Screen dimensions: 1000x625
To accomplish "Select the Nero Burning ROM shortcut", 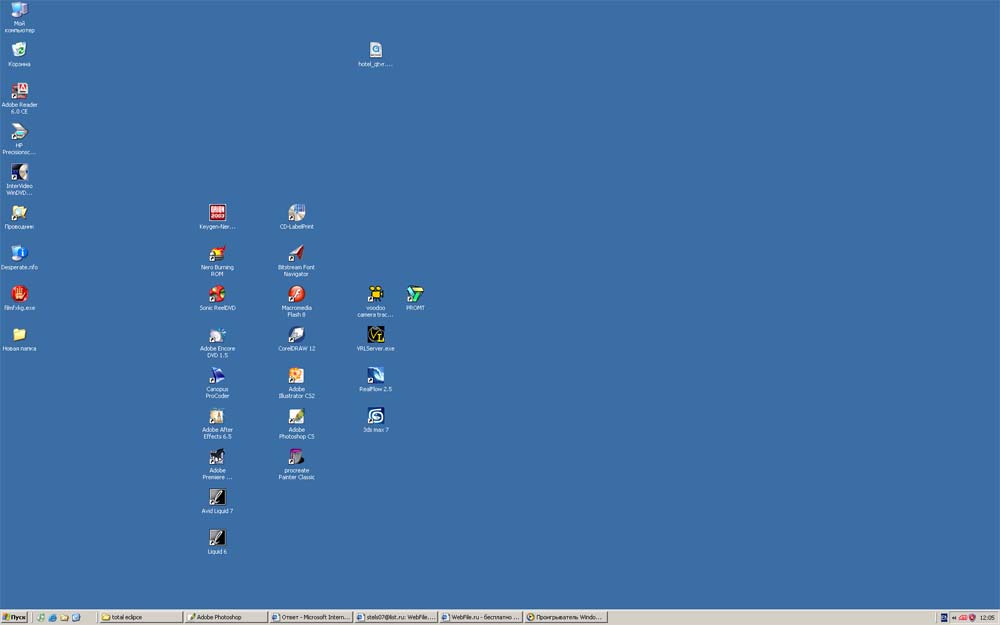I will 217,253.
